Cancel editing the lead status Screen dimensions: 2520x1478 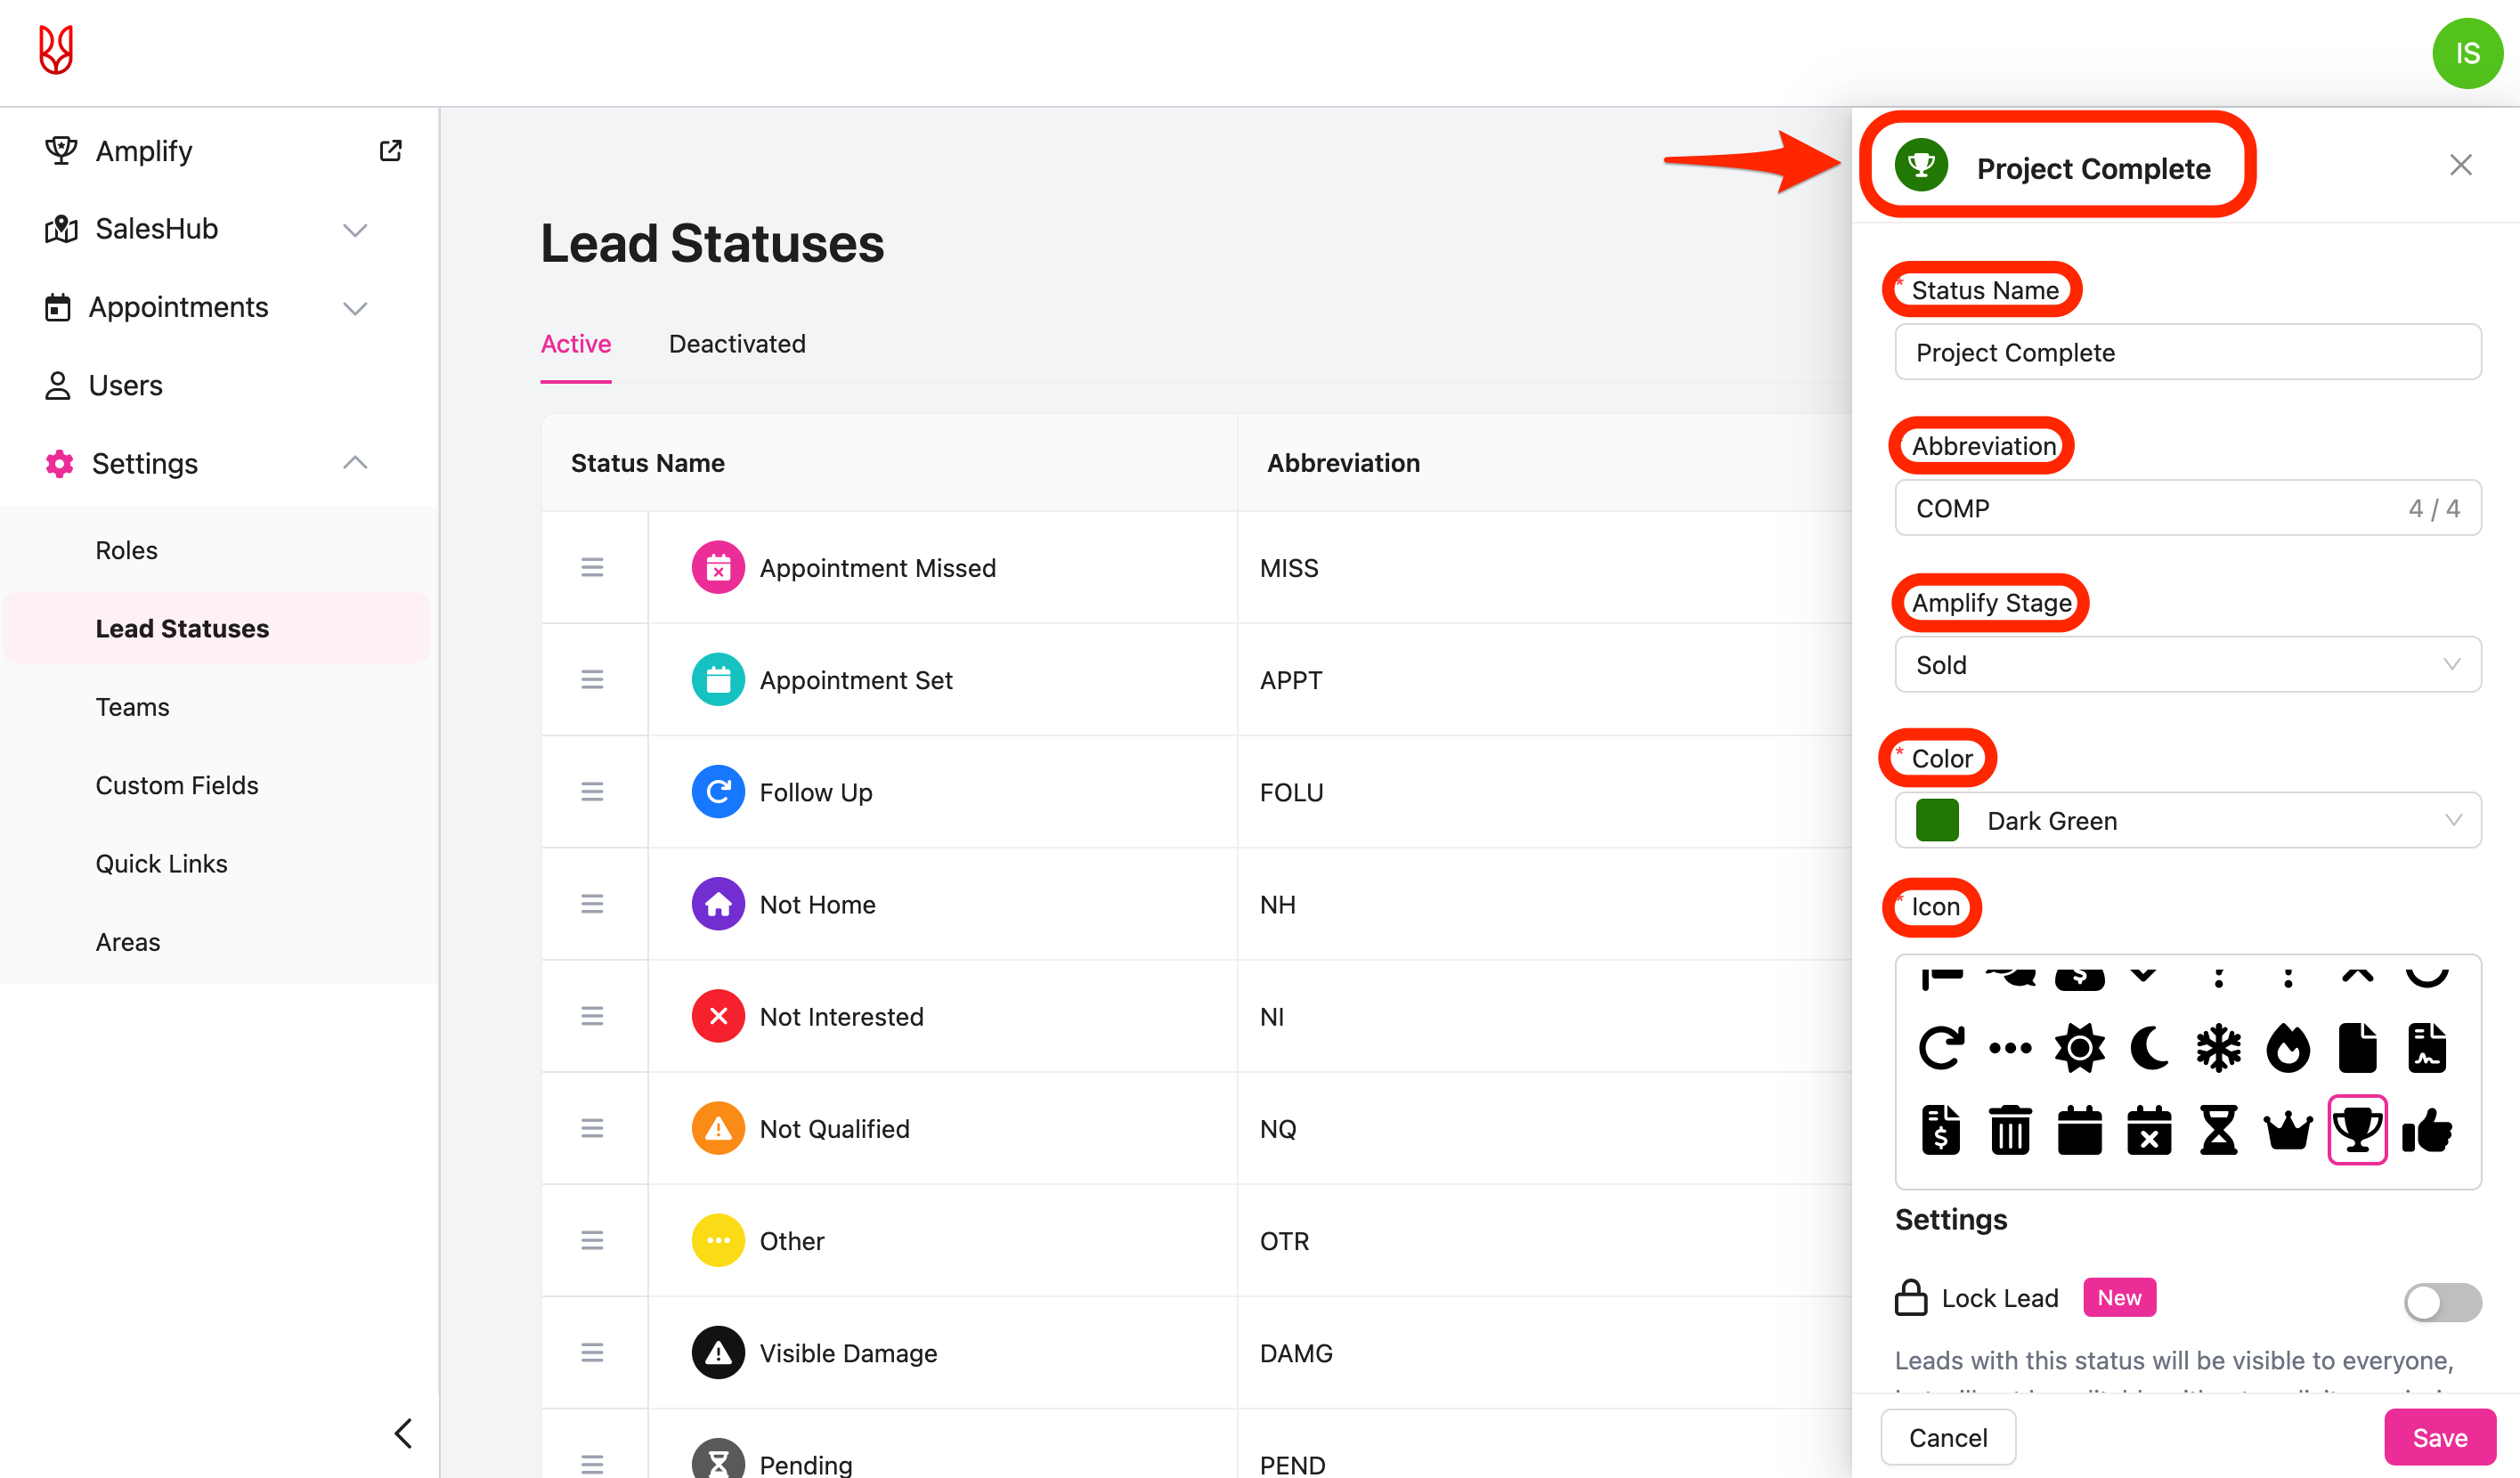tap(1947, 1437)
